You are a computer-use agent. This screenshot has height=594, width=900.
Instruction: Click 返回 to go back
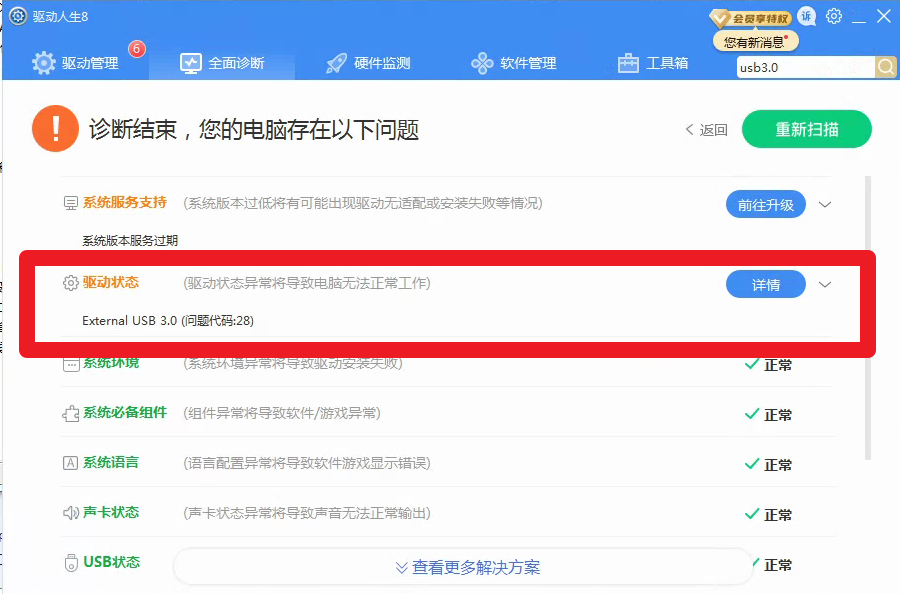point(707,130)
